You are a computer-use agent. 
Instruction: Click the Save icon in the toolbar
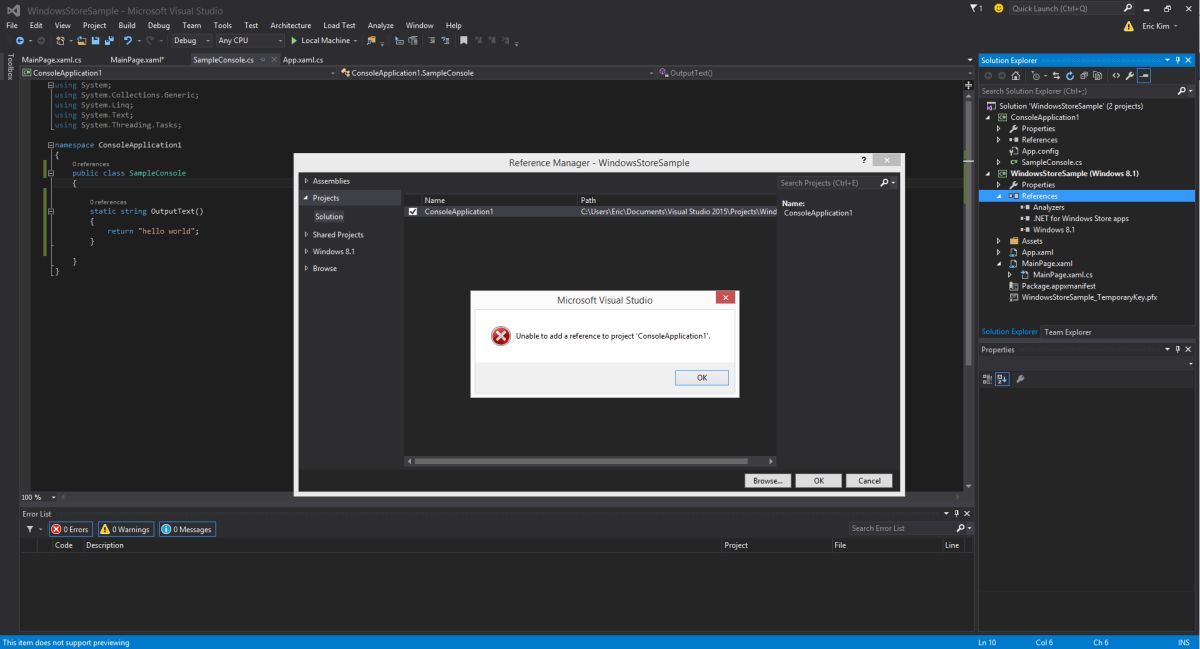point(95,41)
